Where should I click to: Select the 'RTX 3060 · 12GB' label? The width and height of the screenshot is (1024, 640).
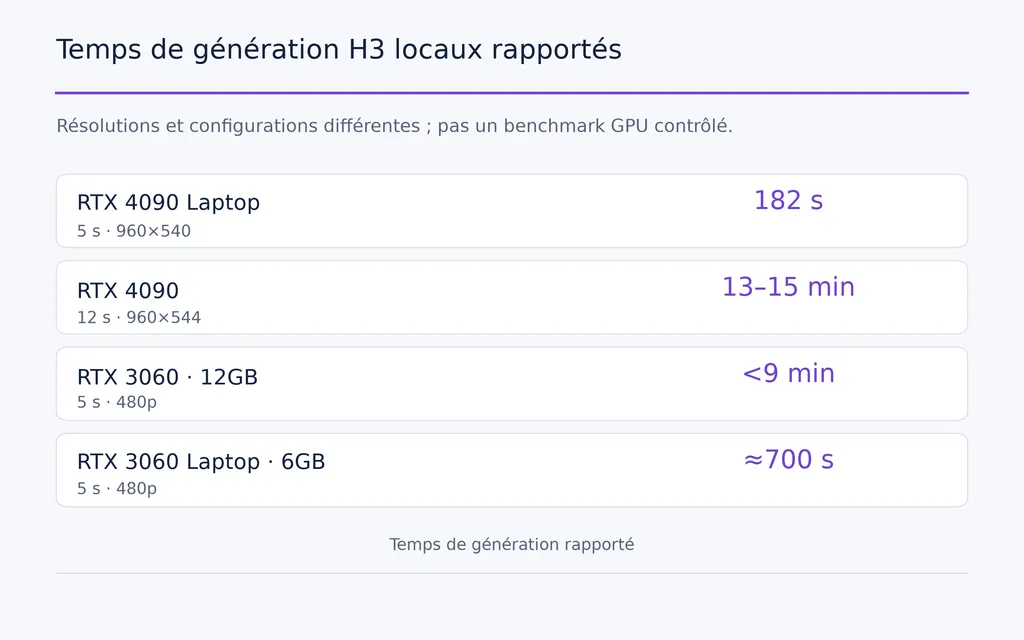coord(167,377)
